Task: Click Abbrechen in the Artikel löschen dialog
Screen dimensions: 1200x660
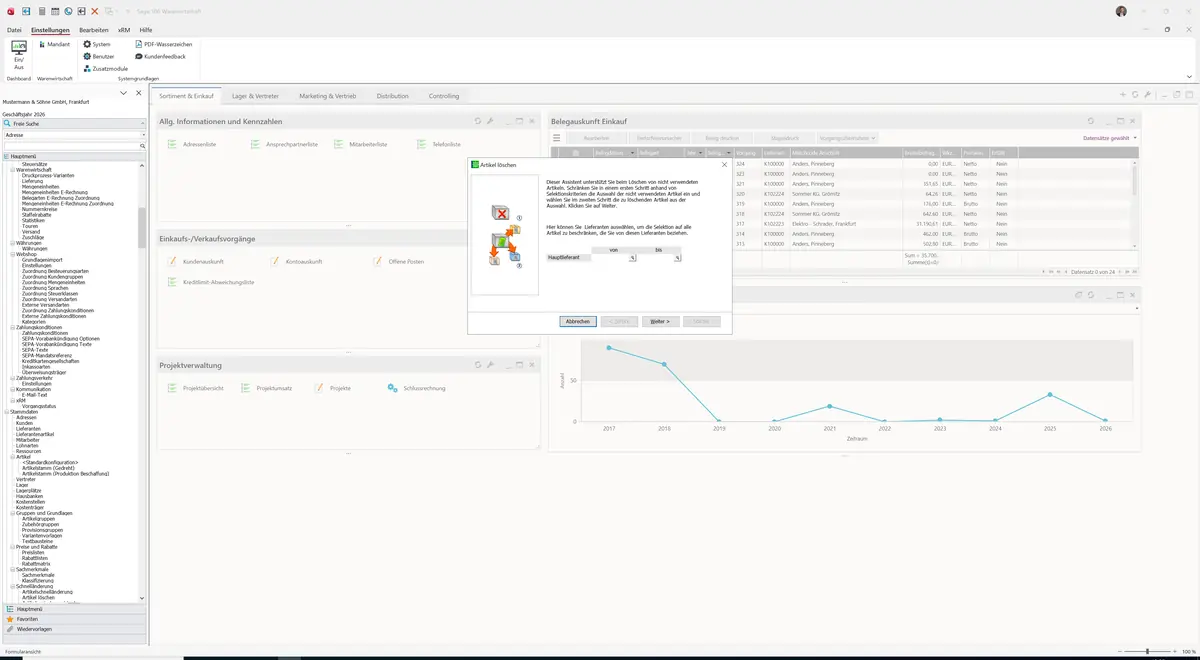Action: click(578, 321)
